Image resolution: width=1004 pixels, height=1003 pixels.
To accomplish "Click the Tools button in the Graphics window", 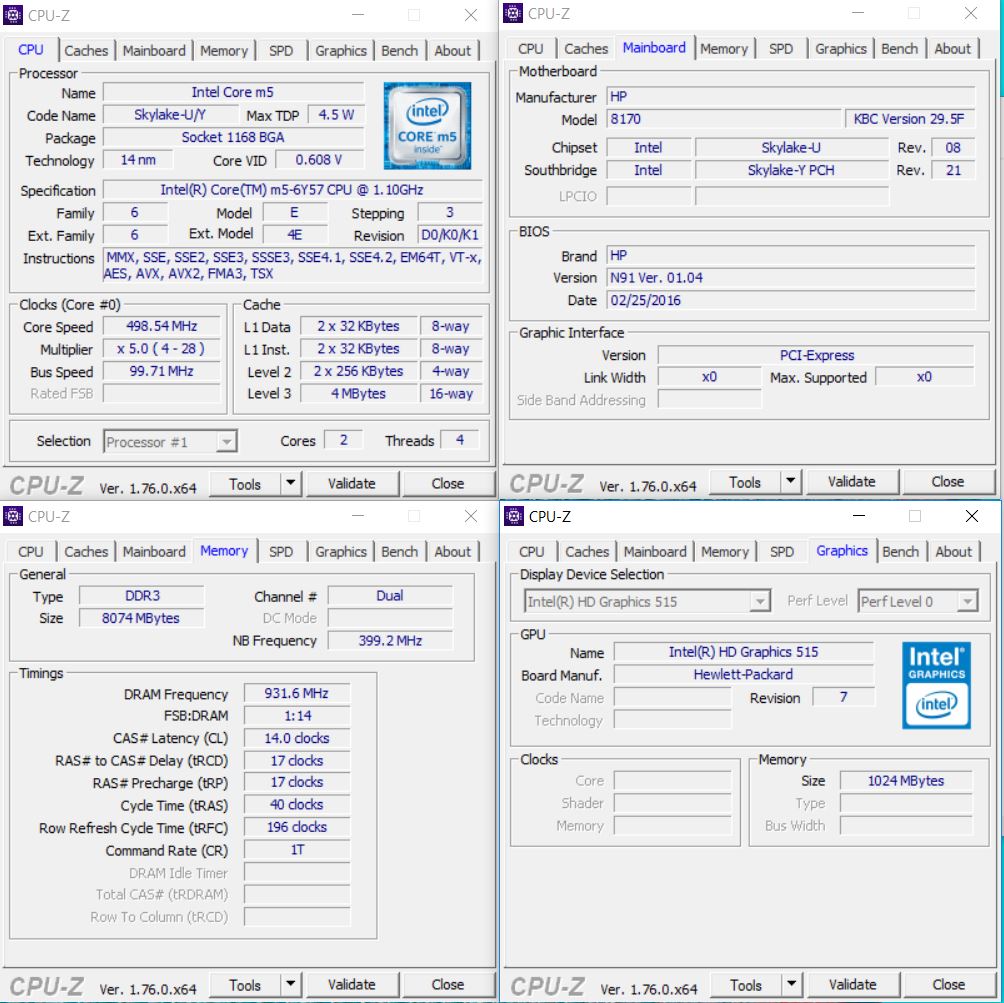I will point(745,985).
